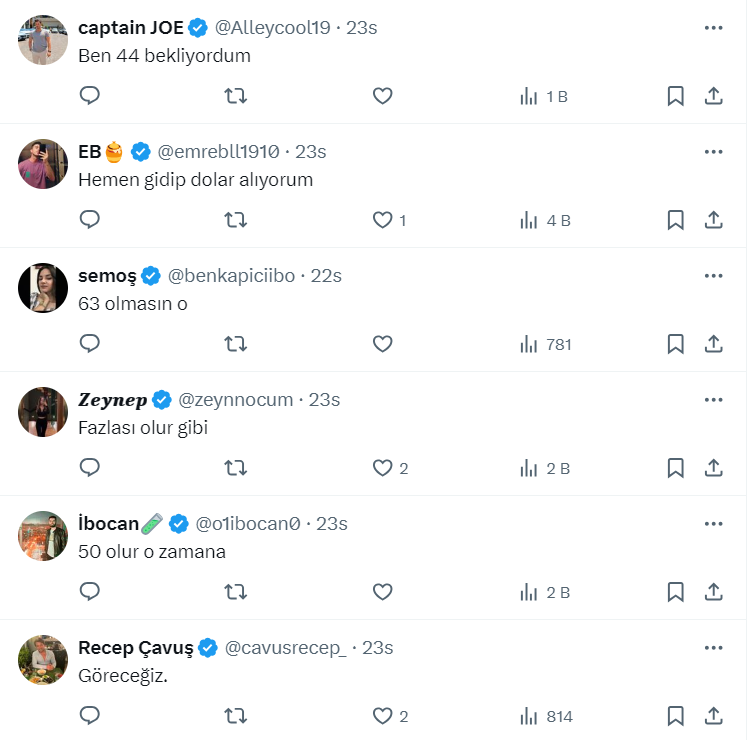Like captain JOE's tweet
This screenshot has height=740, width=749.
[x=382, y=96]
